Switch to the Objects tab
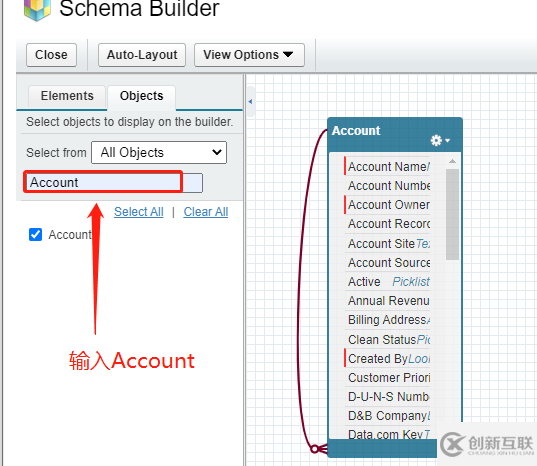Viewport: 537px width, 466px height. pos(141,96)
